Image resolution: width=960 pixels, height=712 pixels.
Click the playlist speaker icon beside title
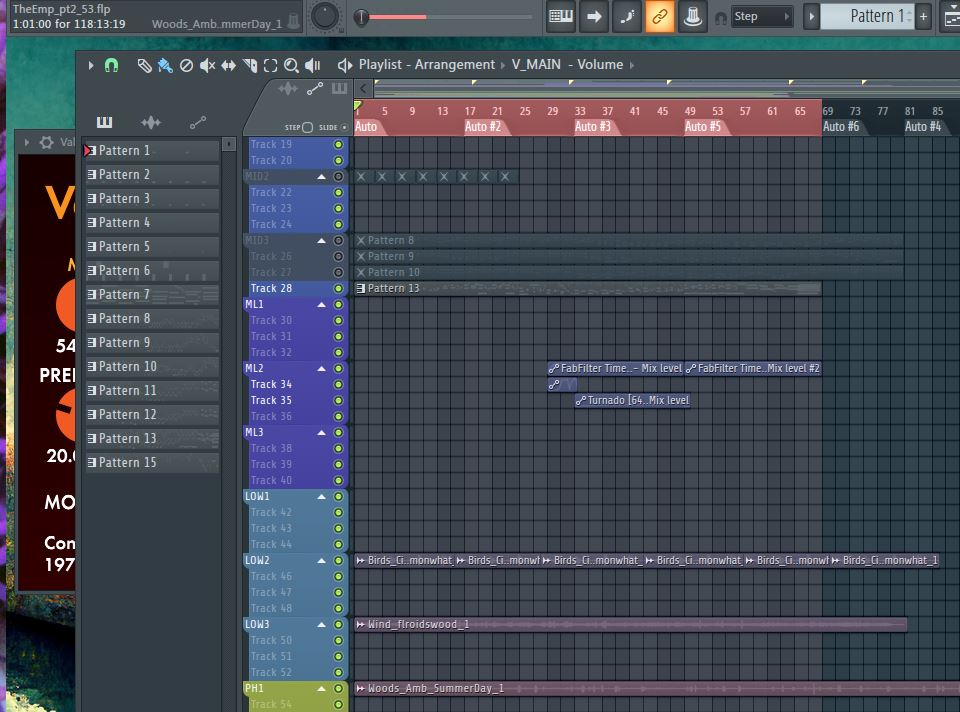click(x=345, y=65)
